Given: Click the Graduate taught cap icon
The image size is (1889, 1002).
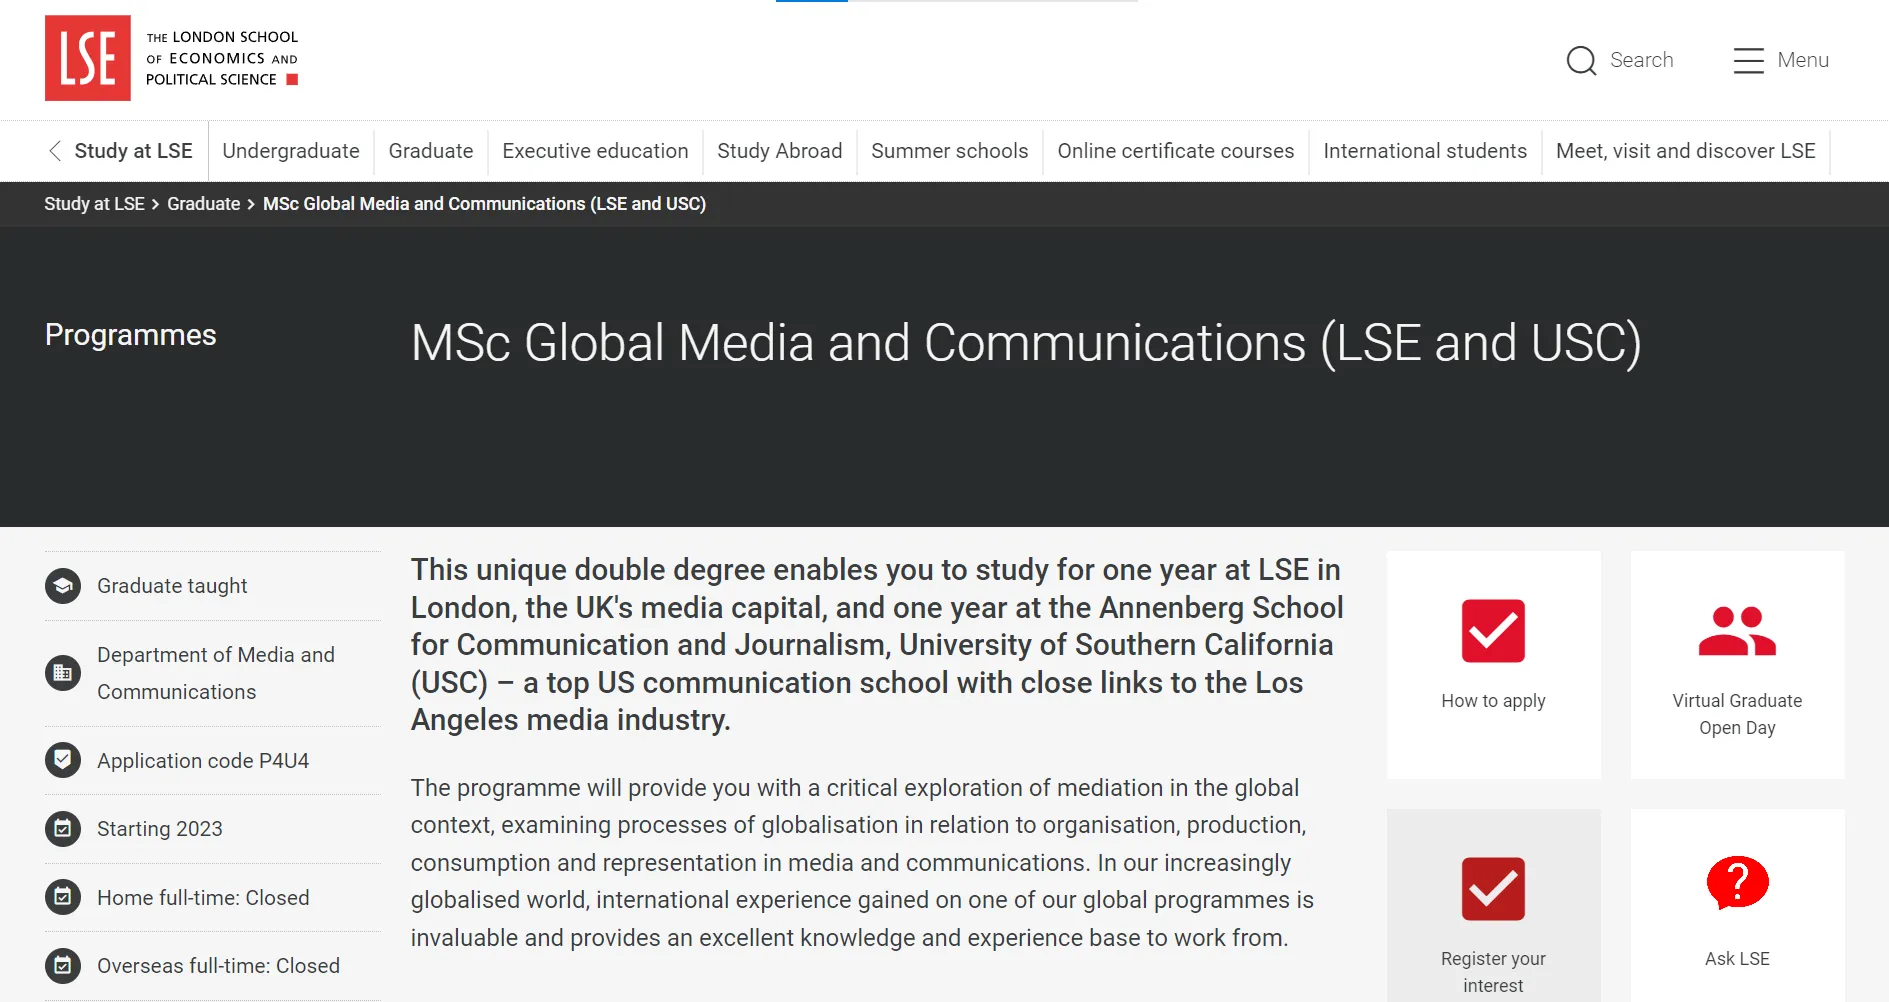Looking at the screenshot, I should [x=63, y=586].
